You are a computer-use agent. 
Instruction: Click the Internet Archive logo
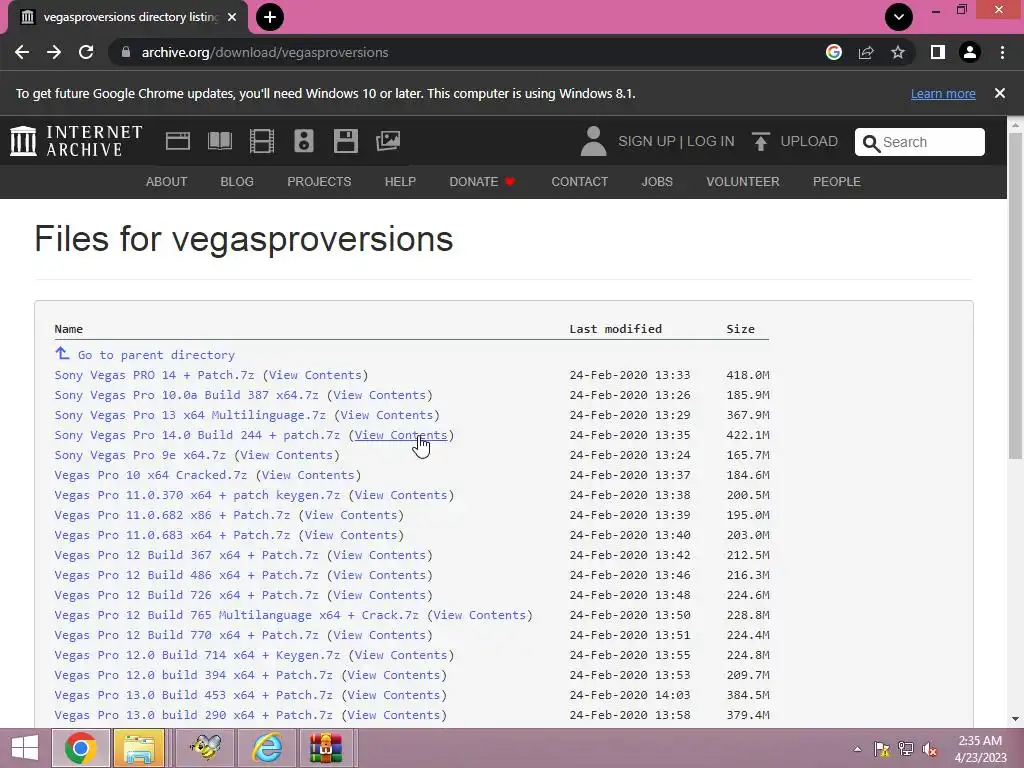point(76,141)
